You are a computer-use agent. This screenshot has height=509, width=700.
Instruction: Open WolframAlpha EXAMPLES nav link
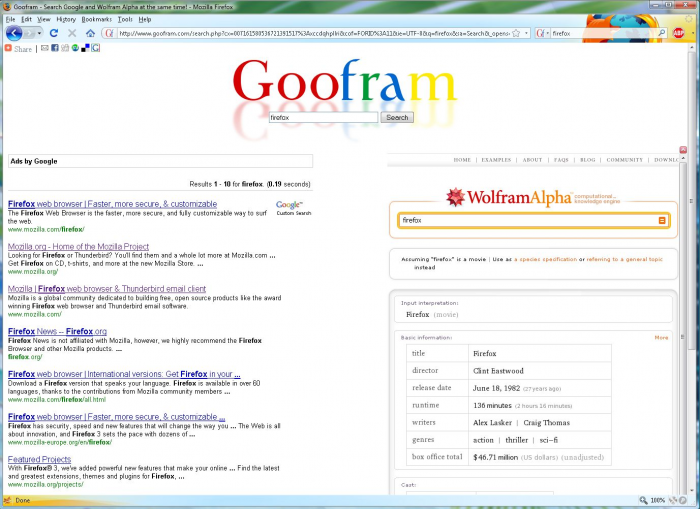496,160
